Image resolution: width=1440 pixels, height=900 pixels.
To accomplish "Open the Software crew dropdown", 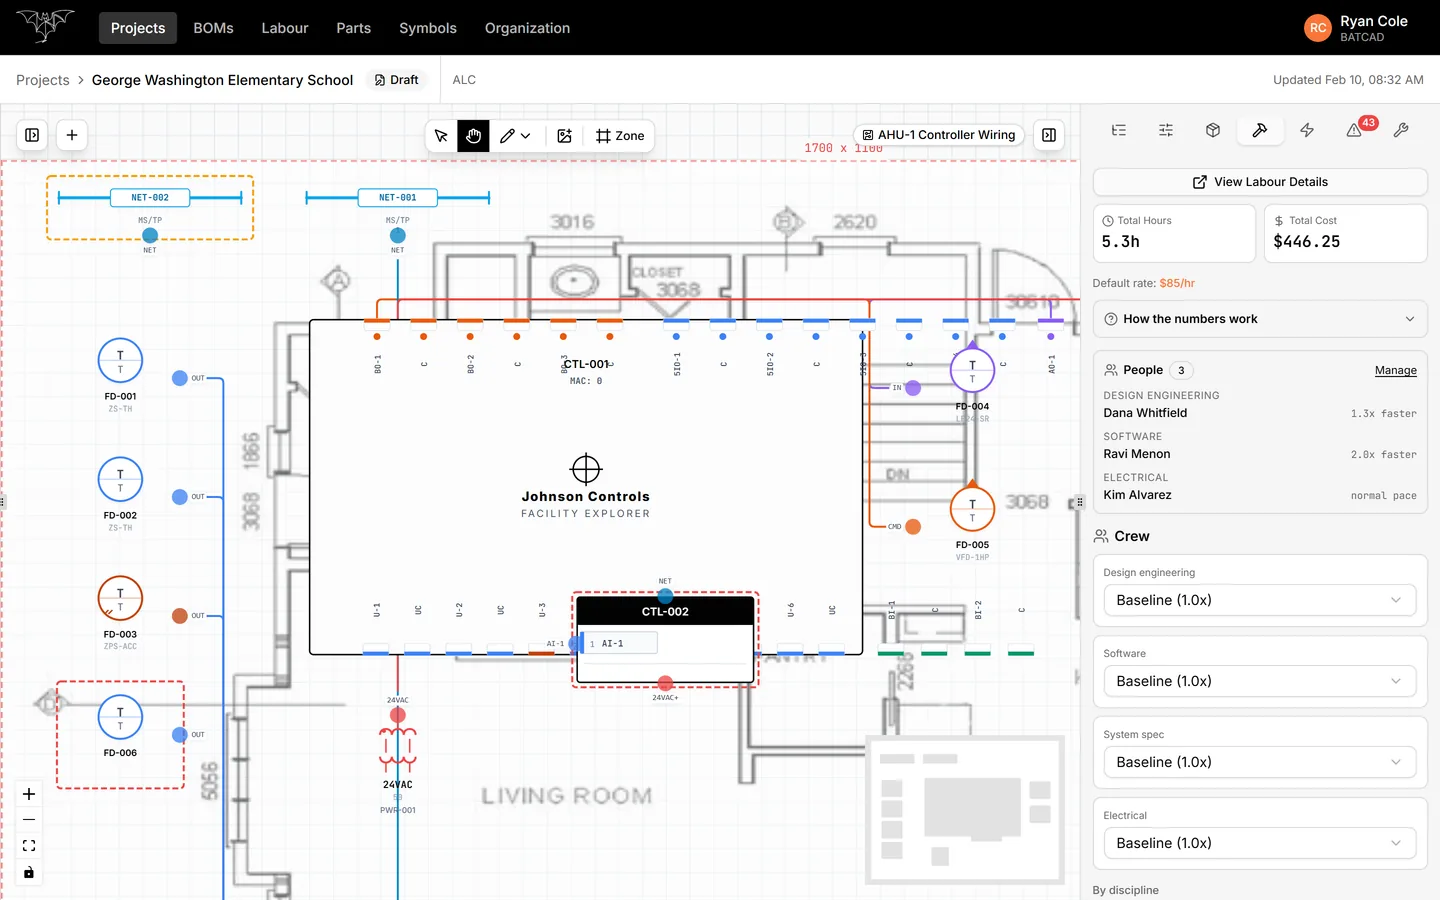I will pyautogui.click(x=1260, y=681).
